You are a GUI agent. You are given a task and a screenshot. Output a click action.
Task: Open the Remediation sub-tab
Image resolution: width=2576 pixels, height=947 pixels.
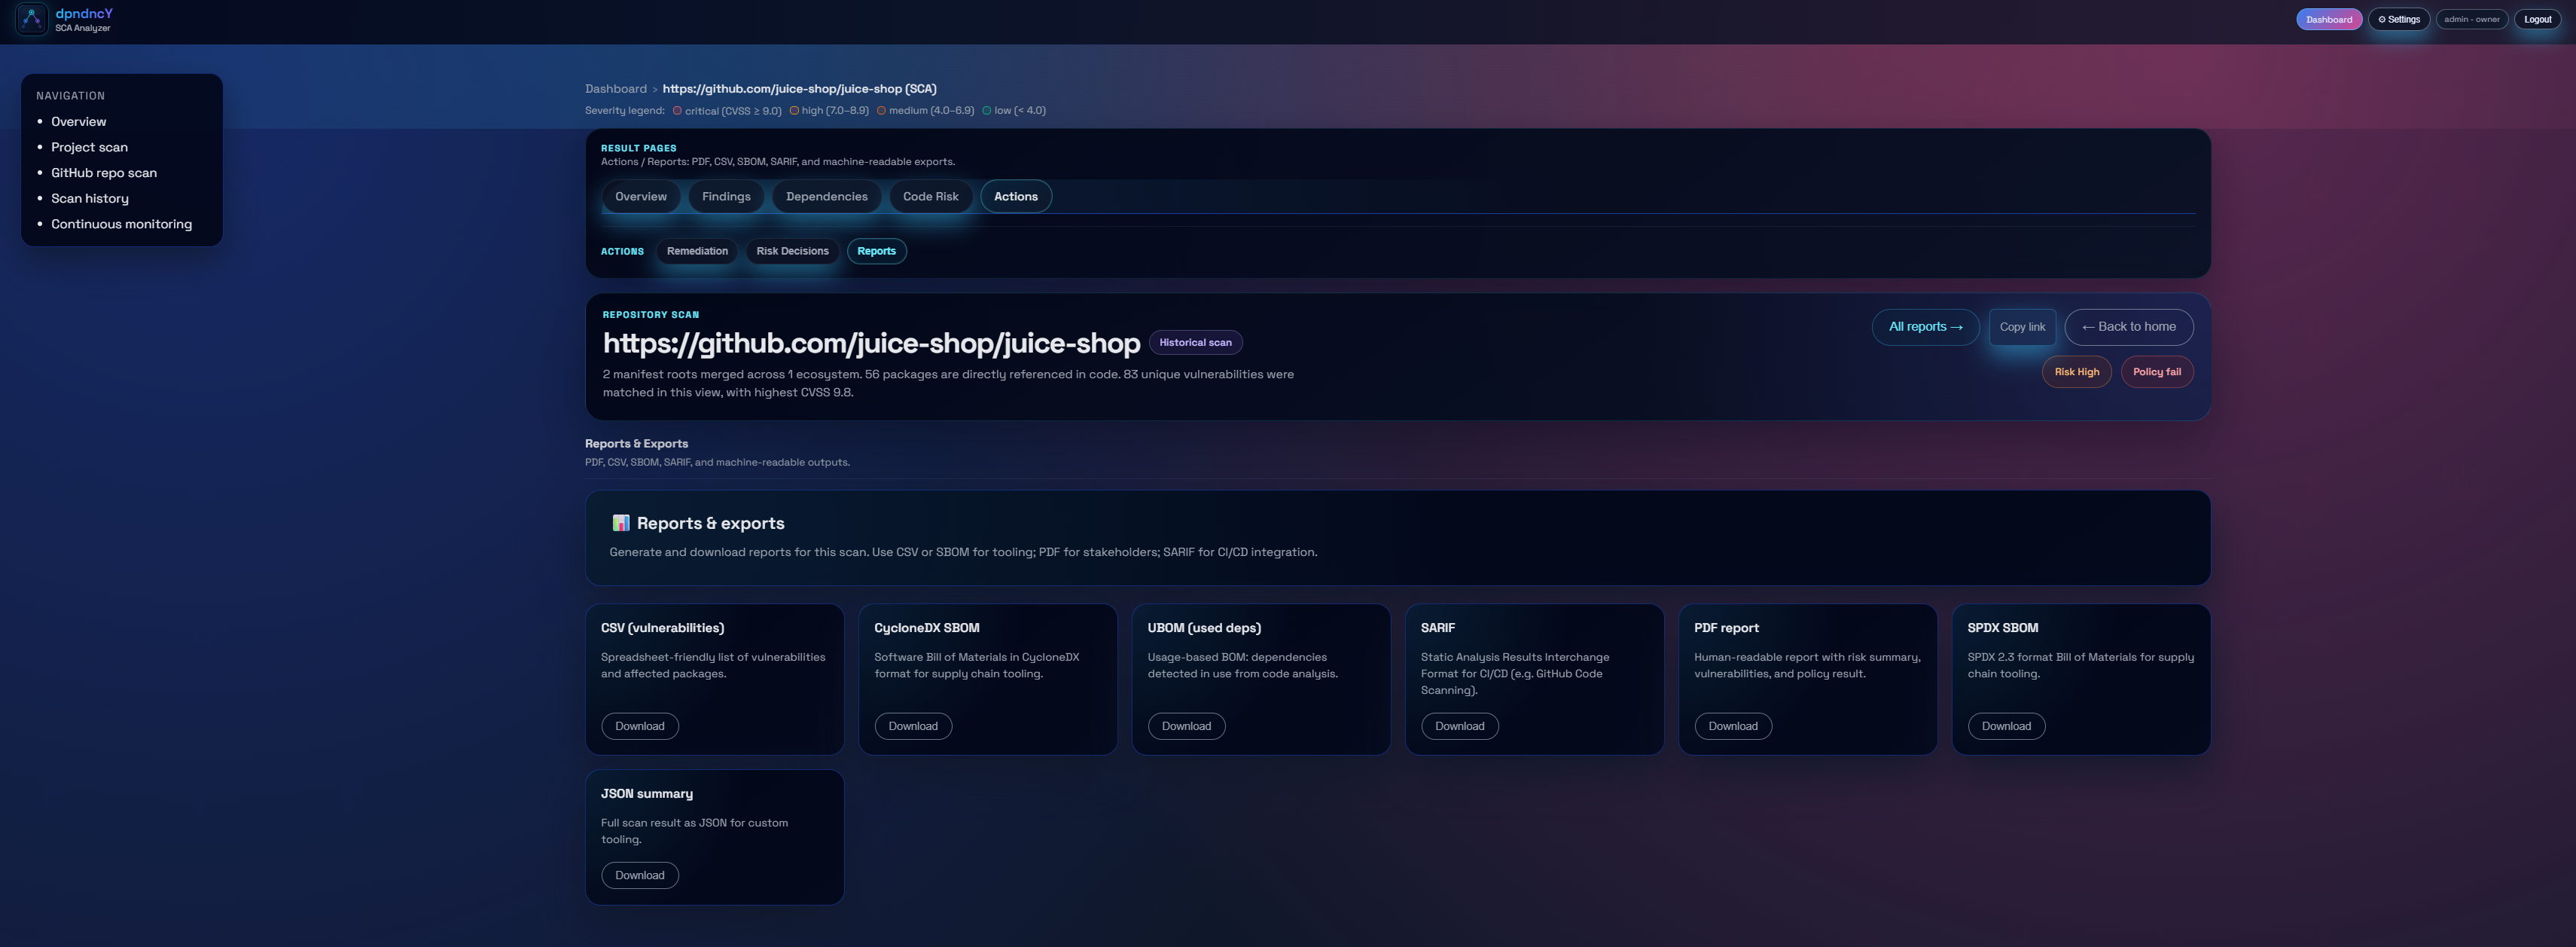coord(697,251)
